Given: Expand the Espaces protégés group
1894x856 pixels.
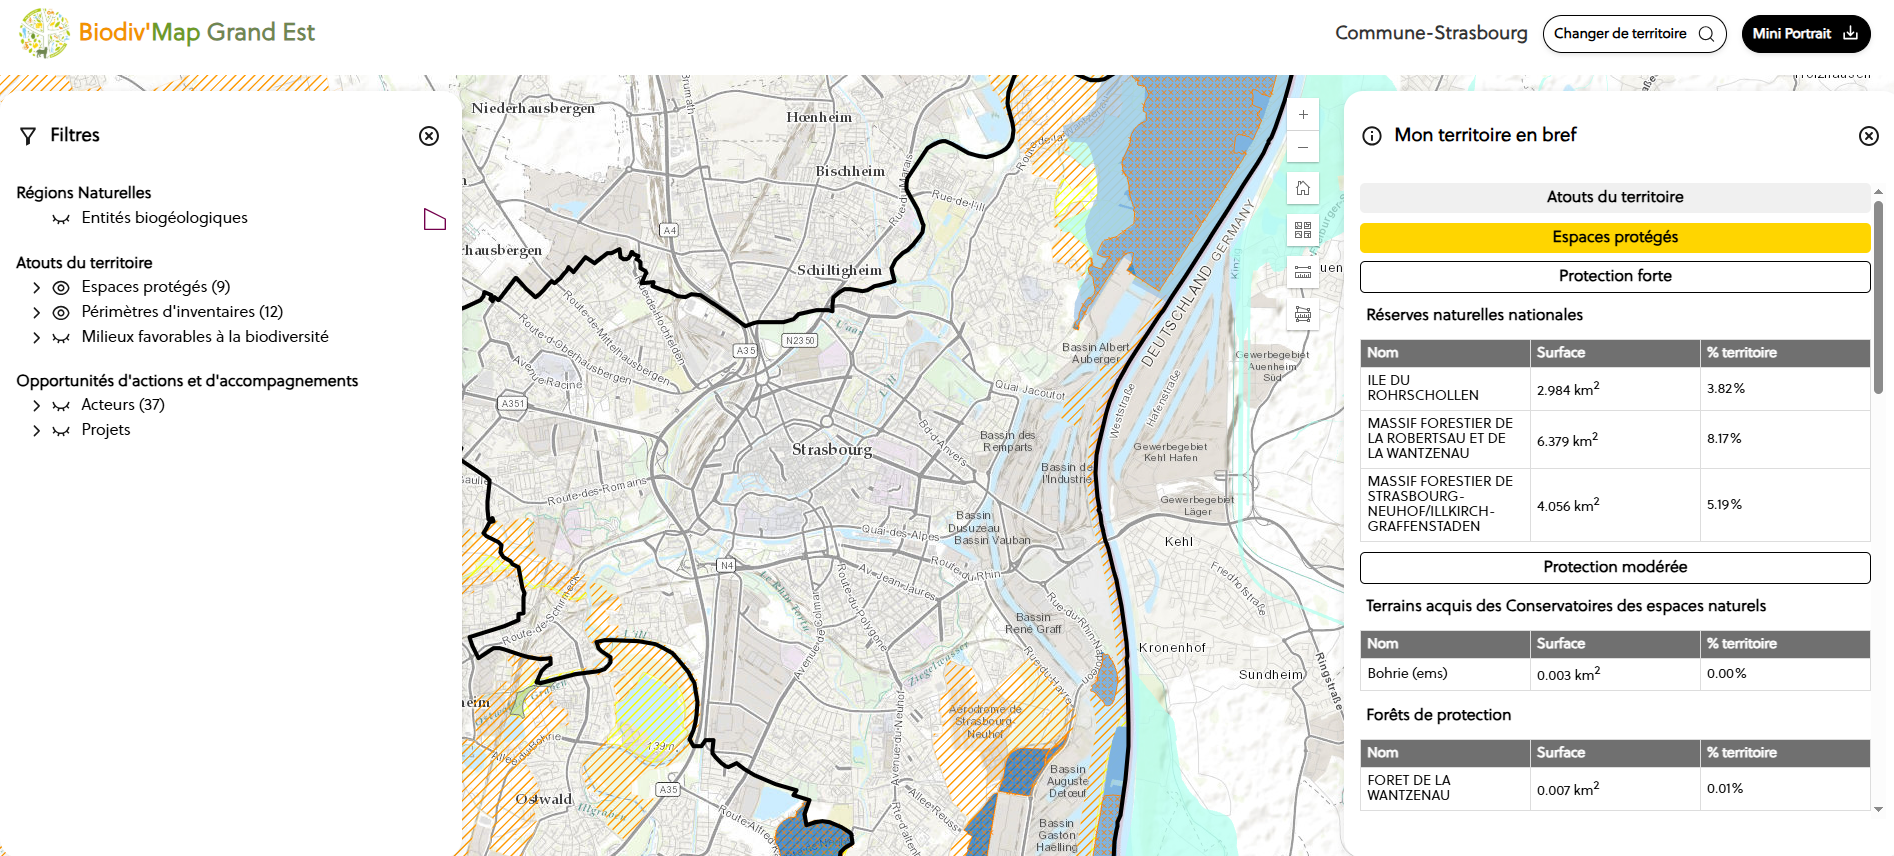Looking at the screenshot, I should pyautogui.click(x=37, y=288).
